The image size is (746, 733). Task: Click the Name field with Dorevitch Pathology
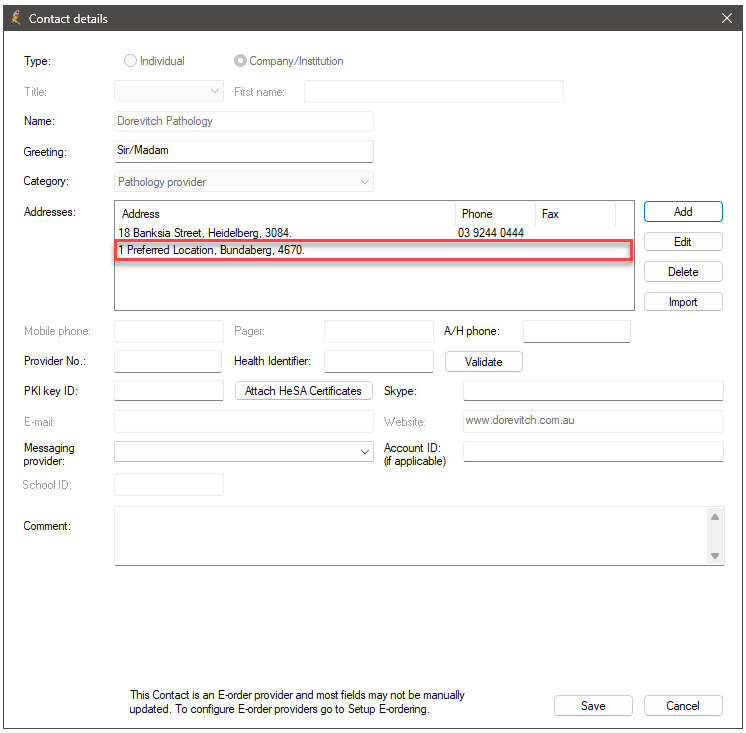[x=244, y=121]
